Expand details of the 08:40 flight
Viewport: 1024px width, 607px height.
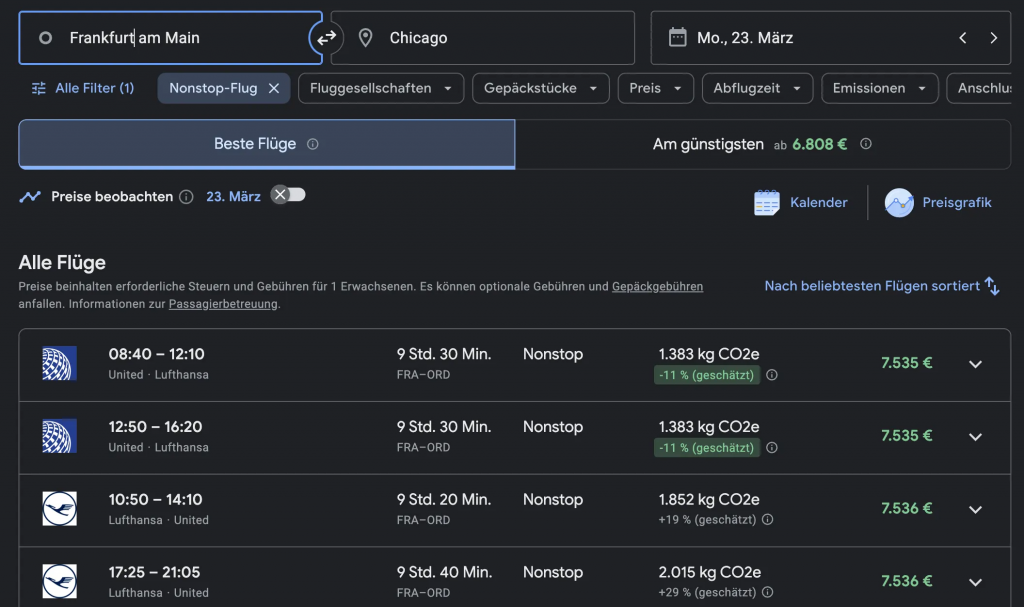click(975, 364)
